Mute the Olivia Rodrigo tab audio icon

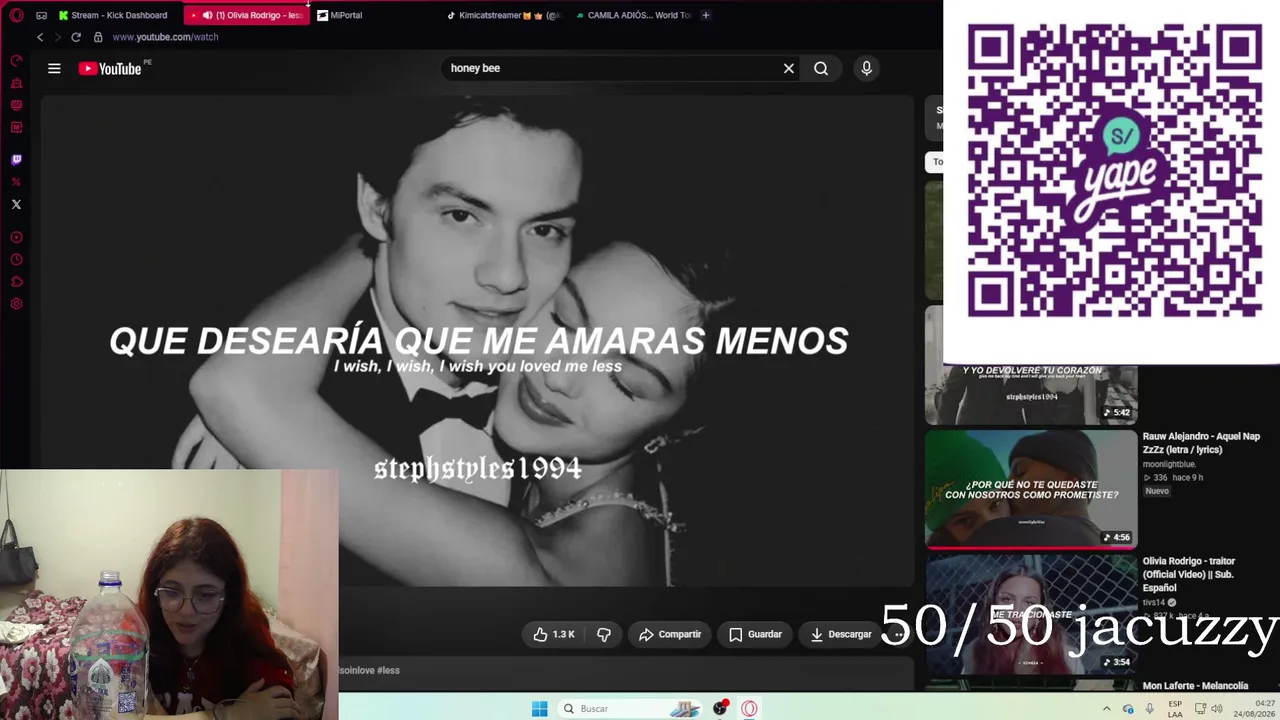click(207, 15)
